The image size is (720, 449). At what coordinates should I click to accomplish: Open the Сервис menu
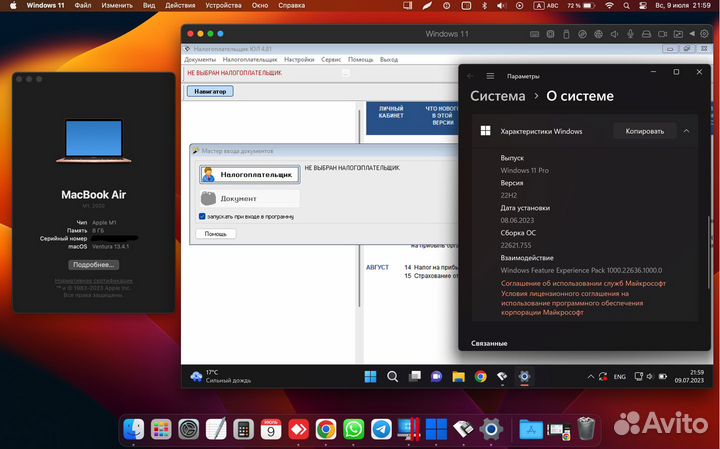(331, 59)
